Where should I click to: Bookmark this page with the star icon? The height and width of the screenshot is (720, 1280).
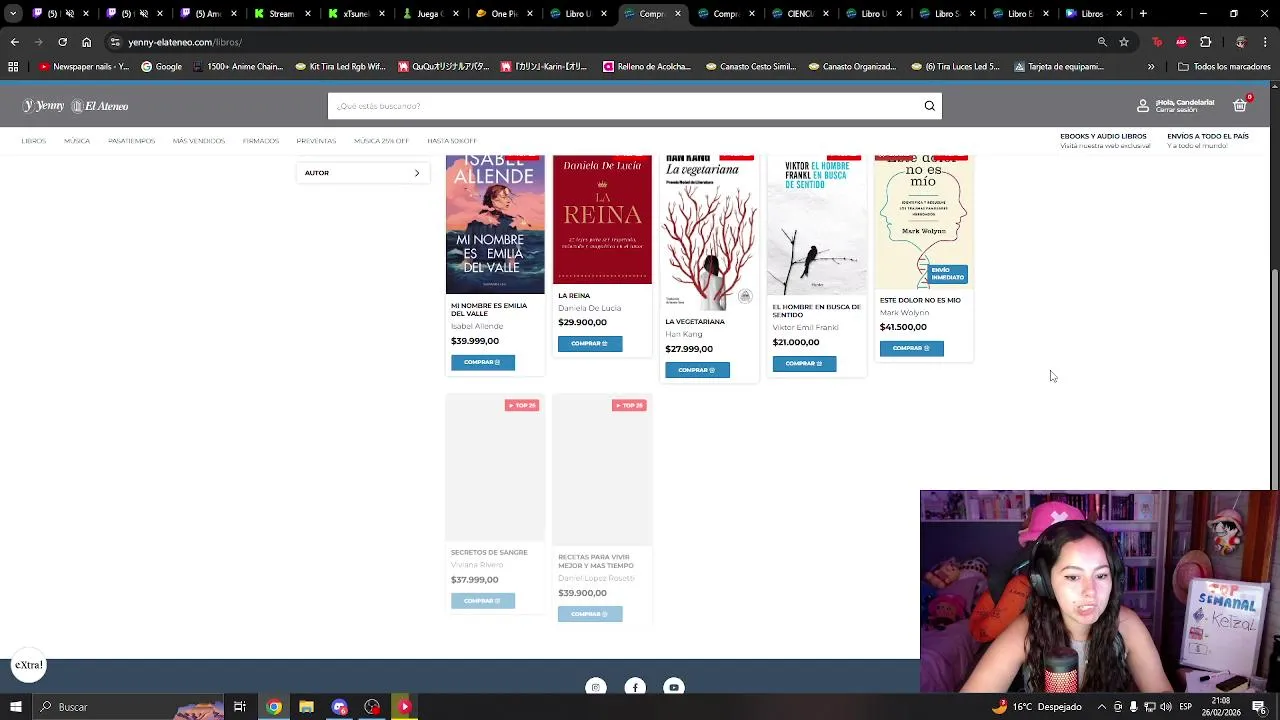1124,42
